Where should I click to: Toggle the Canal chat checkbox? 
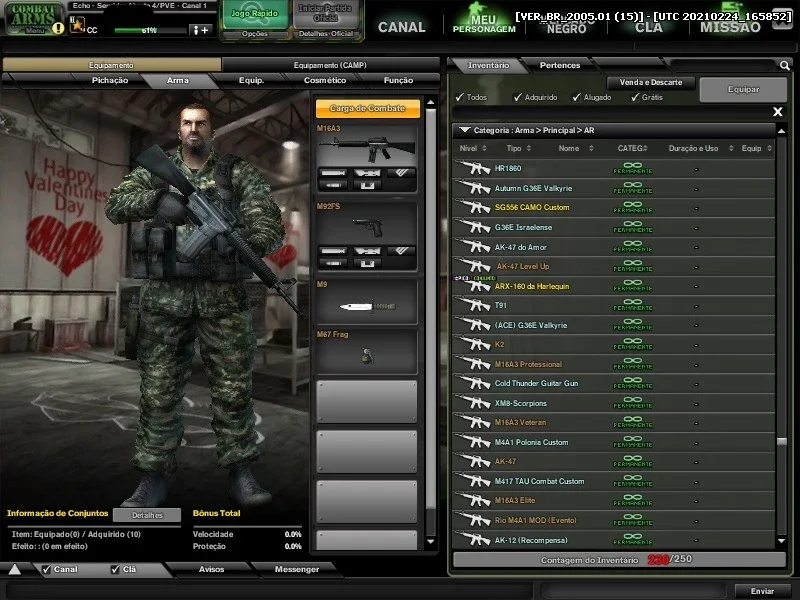coord(46,569)
